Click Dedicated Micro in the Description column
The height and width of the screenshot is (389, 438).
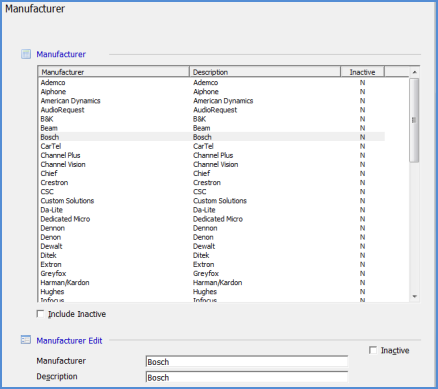click(x=218, y=219)
